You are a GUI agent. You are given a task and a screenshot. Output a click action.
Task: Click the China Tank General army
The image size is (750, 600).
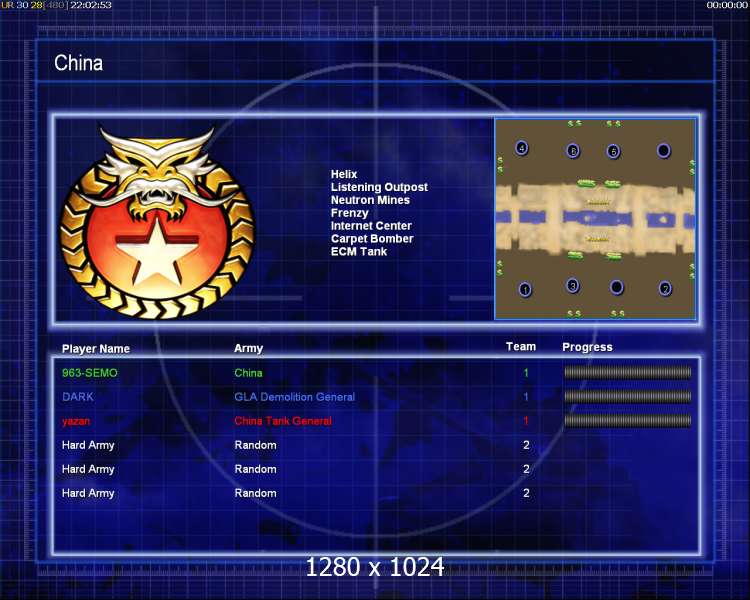[283, 421]
